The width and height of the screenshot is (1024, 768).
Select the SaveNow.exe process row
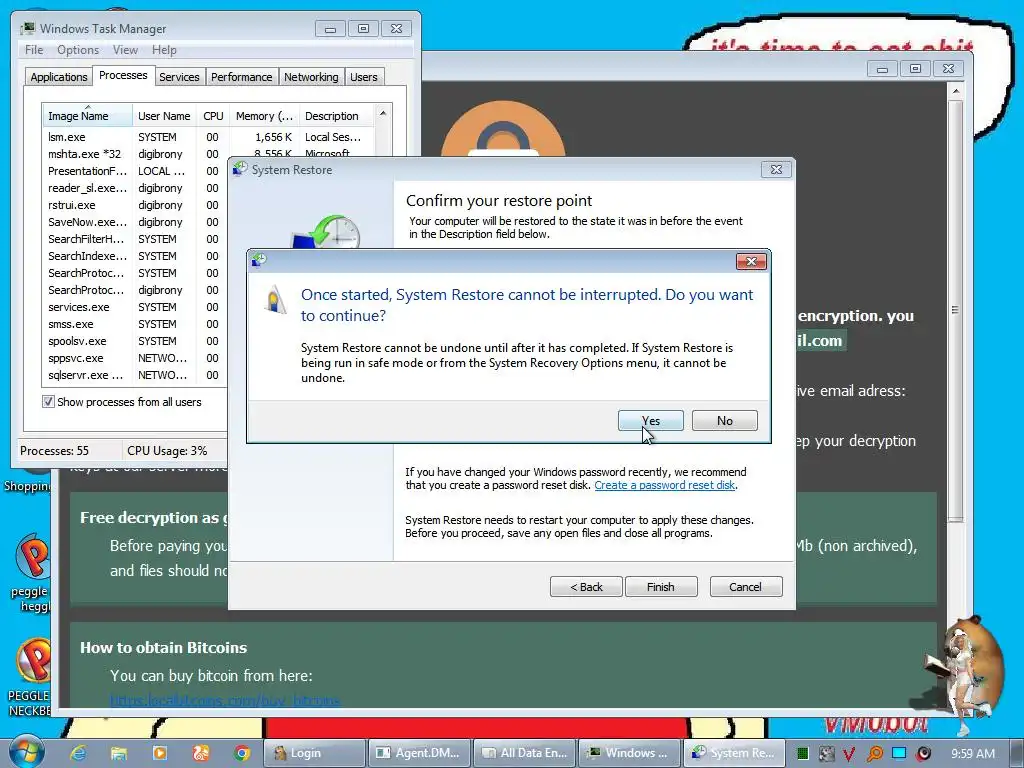pyautogui.click(x=135, y=222)
